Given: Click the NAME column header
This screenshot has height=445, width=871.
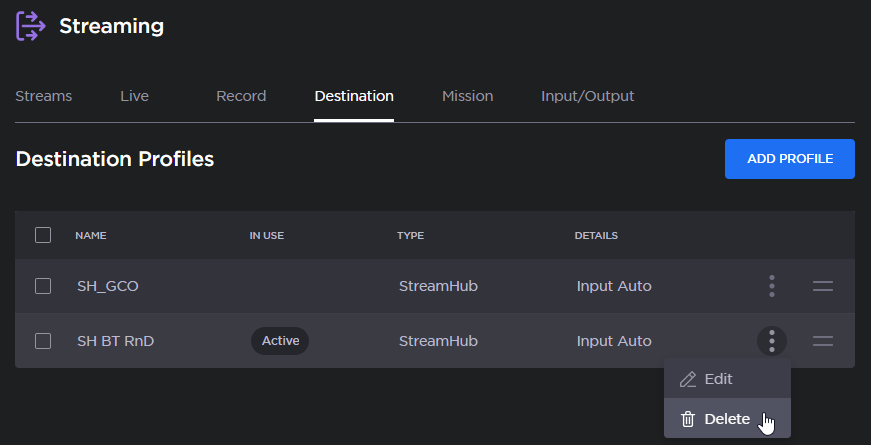Looking at the screenshot, I should click(91, 236).
